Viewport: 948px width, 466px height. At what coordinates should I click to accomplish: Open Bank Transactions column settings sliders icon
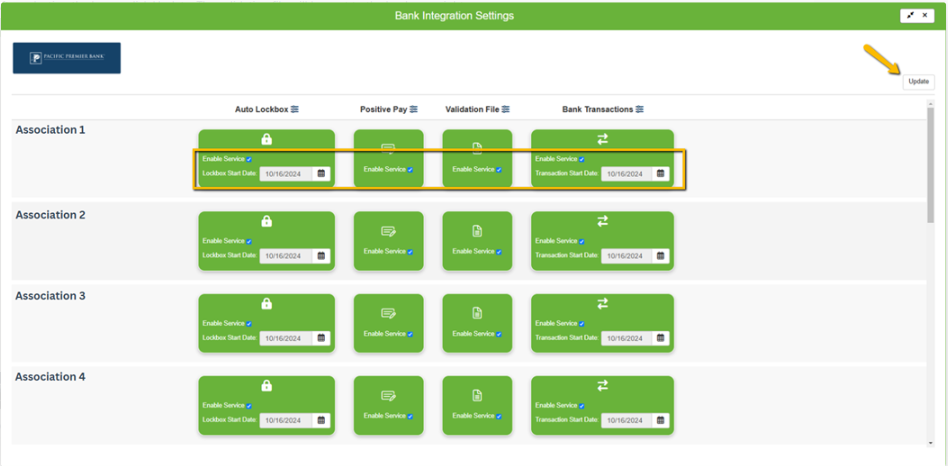(x=640, y=109)
